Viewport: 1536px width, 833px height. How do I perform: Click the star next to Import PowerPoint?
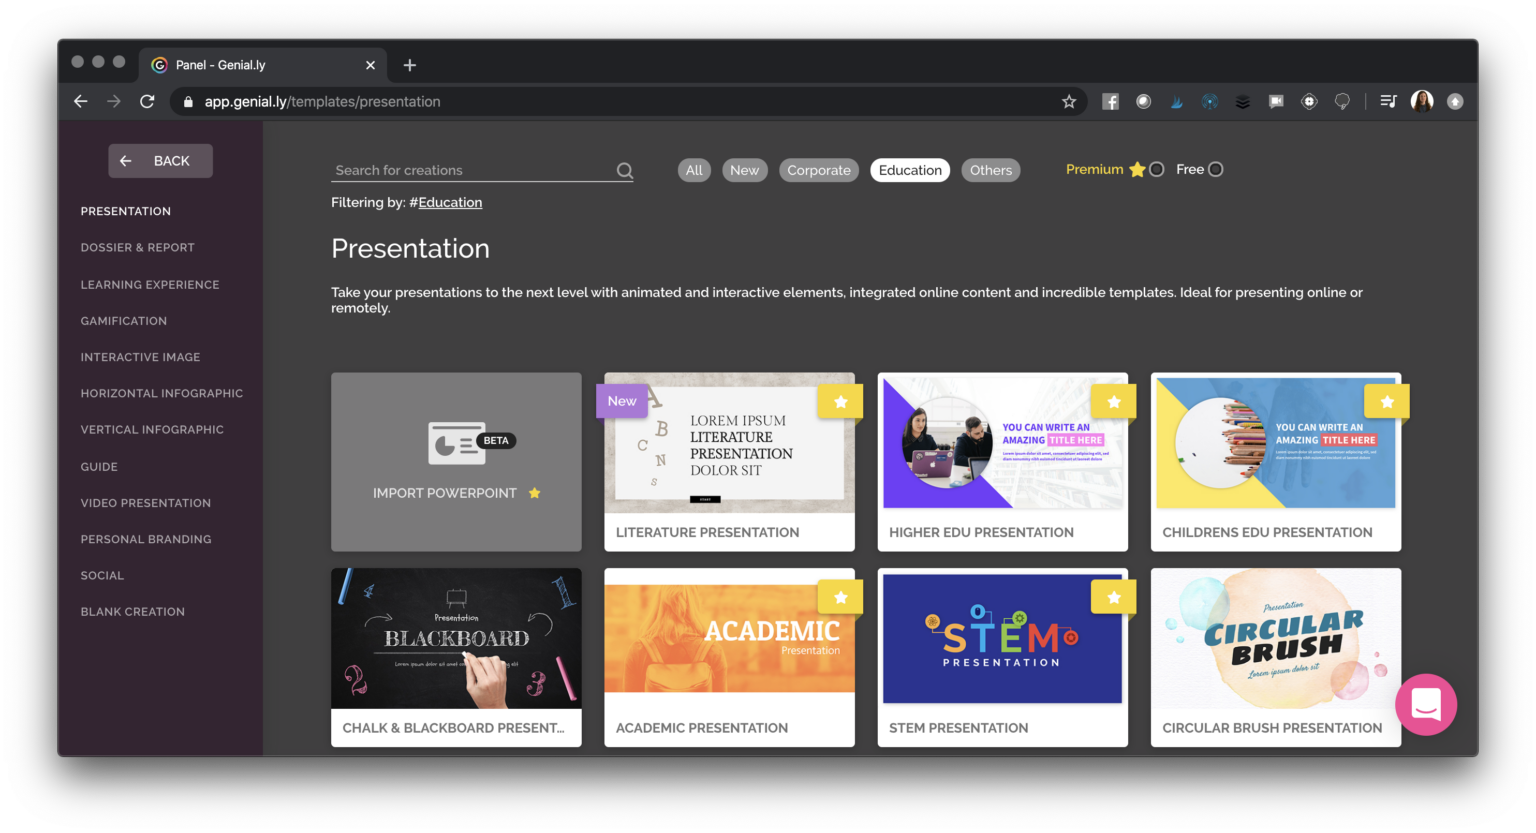(534, 493)
